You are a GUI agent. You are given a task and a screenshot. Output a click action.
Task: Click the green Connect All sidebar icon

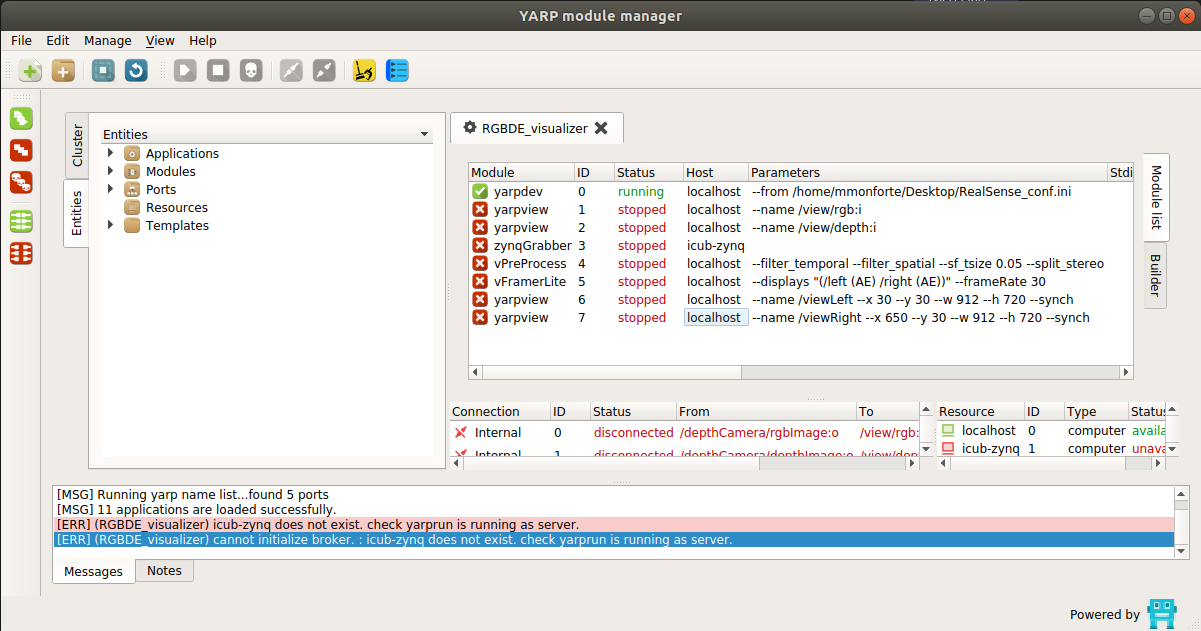(21, 221)
